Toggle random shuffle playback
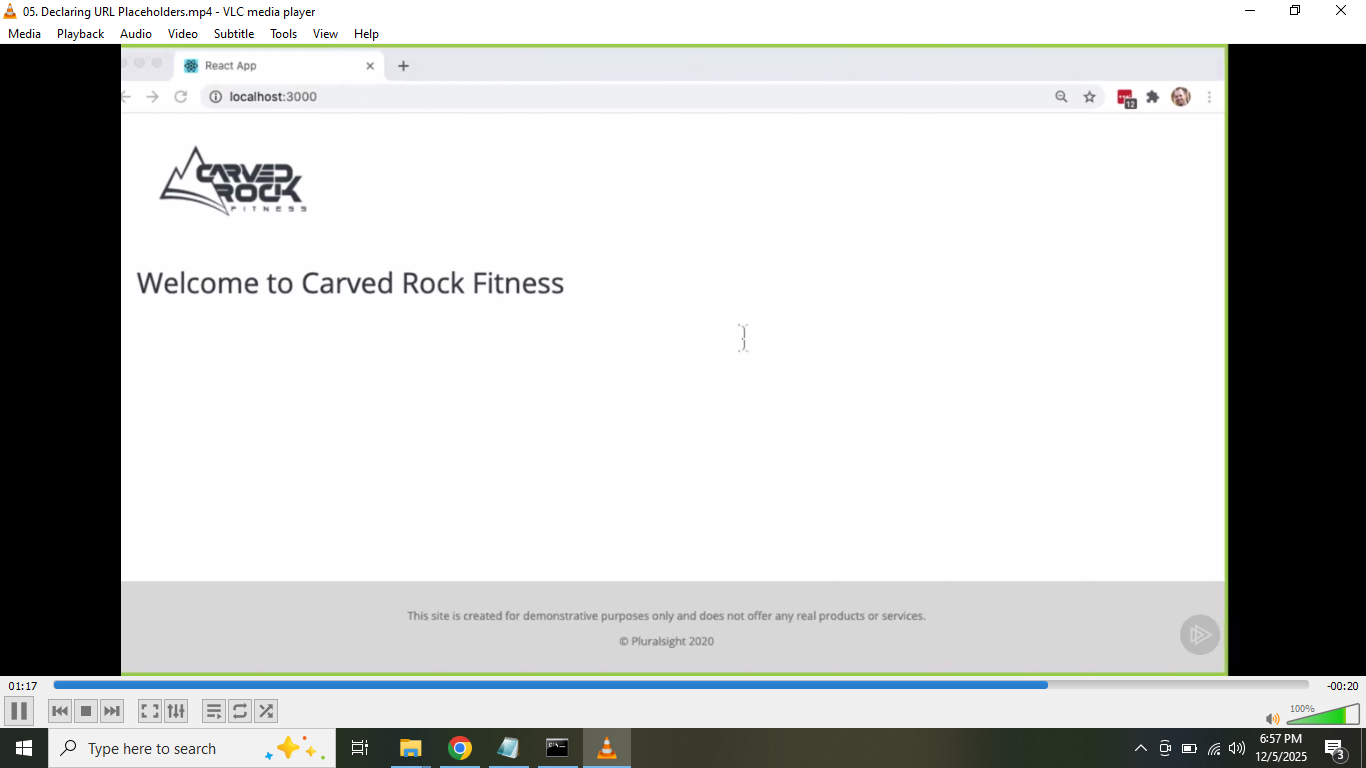The height and width of the screenshot is (768, 1366). coord(266,711)
